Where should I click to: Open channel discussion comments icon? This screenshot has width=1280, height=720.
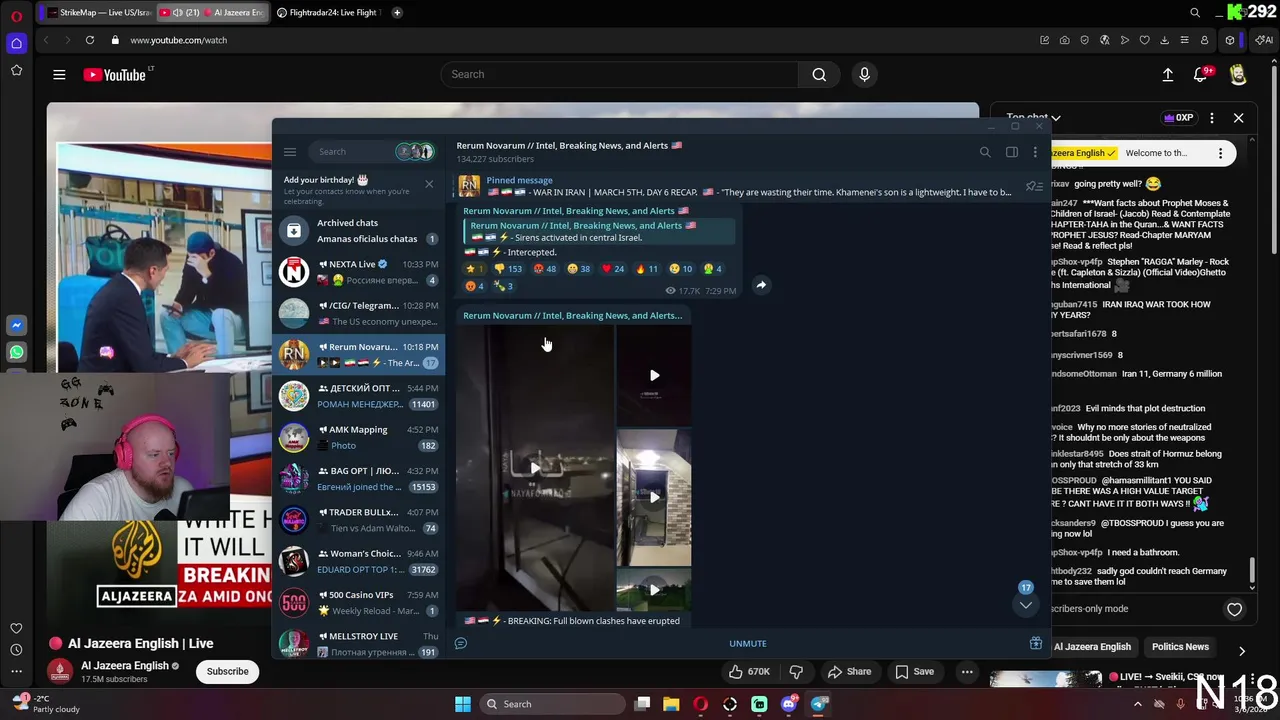pos(461,644)
